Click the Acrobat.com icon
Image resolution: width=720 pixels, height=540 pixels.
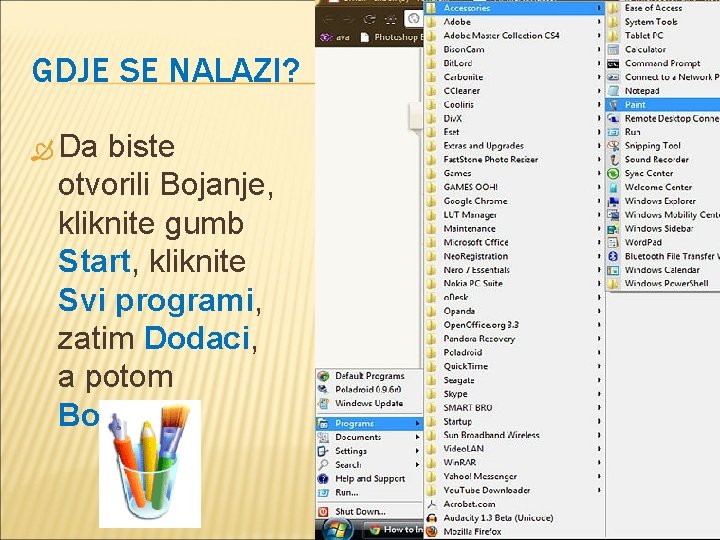[x=432, y=504]
